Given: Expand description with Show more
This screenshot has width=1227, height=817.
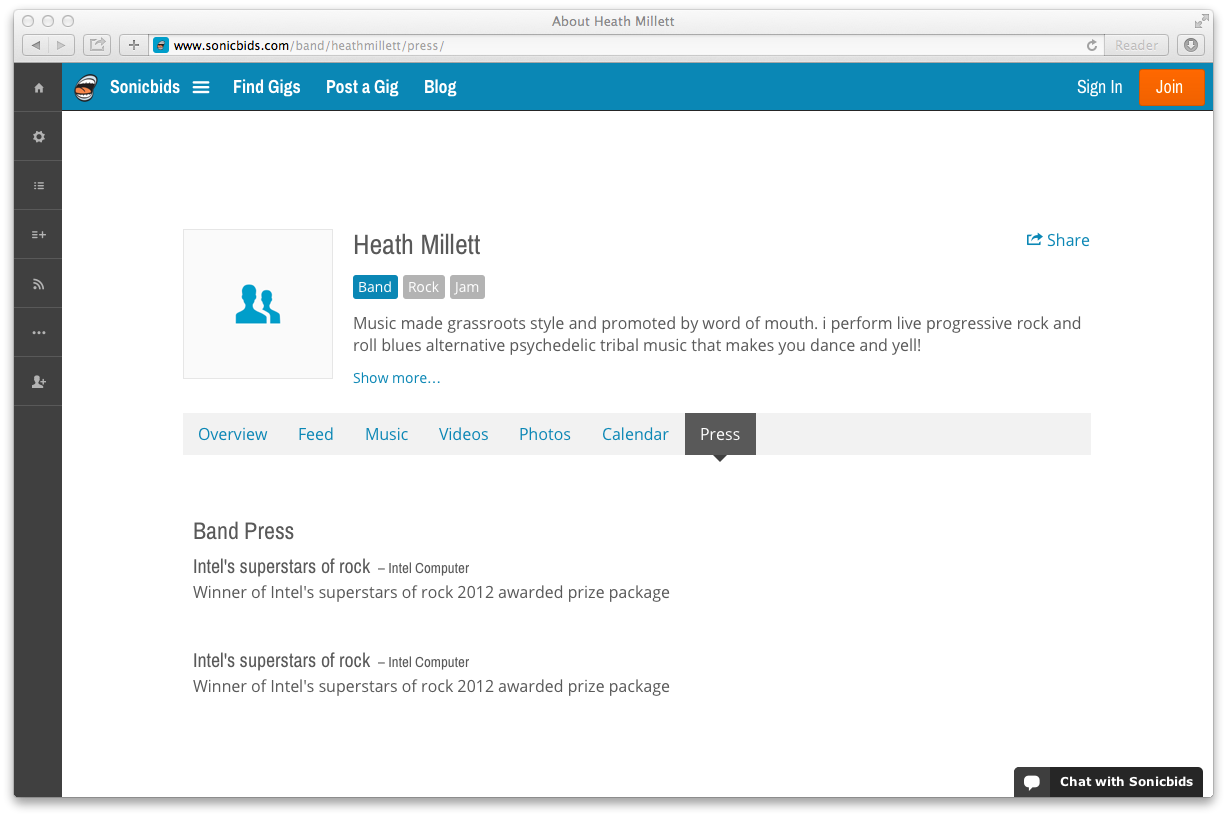Looking at the screenshot, I should [397, 378].
